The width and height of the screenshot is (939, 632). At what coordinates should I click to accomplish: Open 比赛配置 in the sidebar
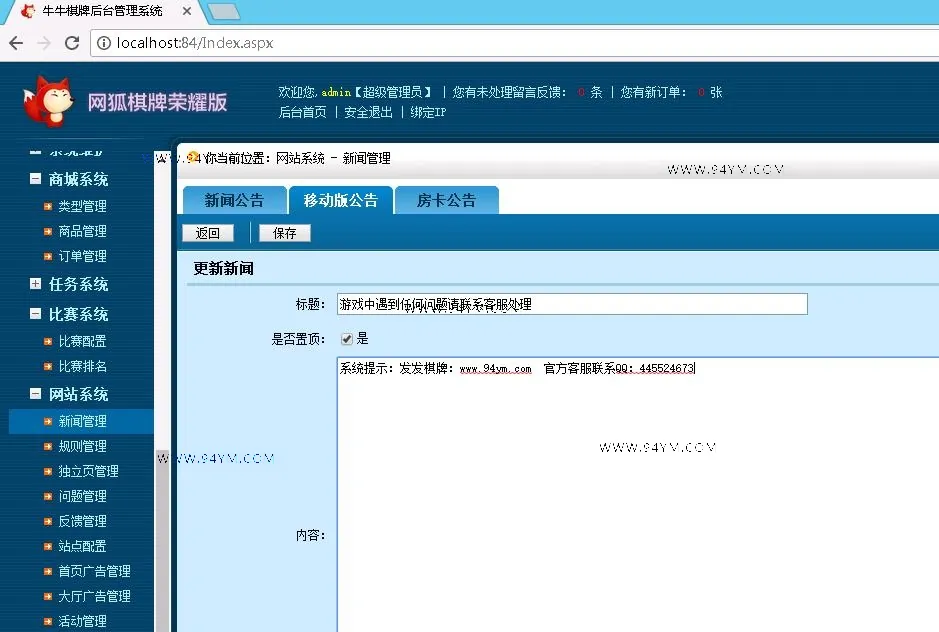[83, 341]
